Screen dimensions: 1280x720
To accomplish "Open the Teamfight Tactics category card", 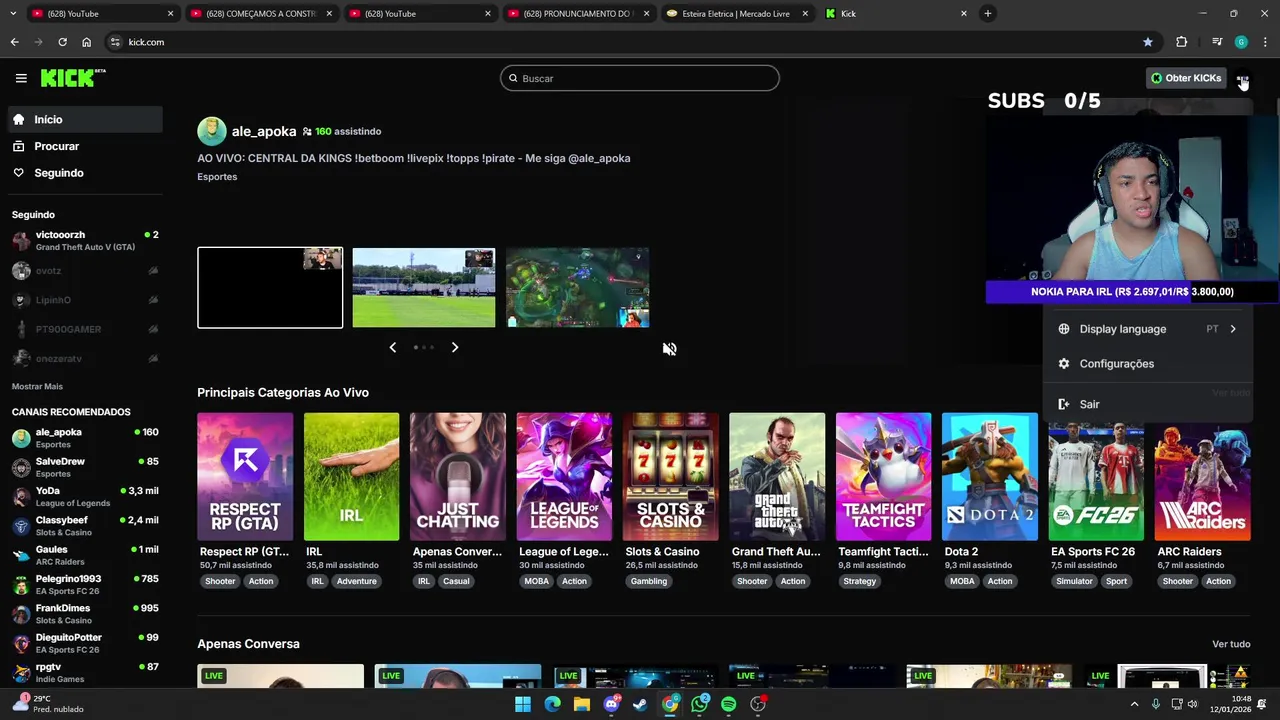I will [x=883, y=477].
